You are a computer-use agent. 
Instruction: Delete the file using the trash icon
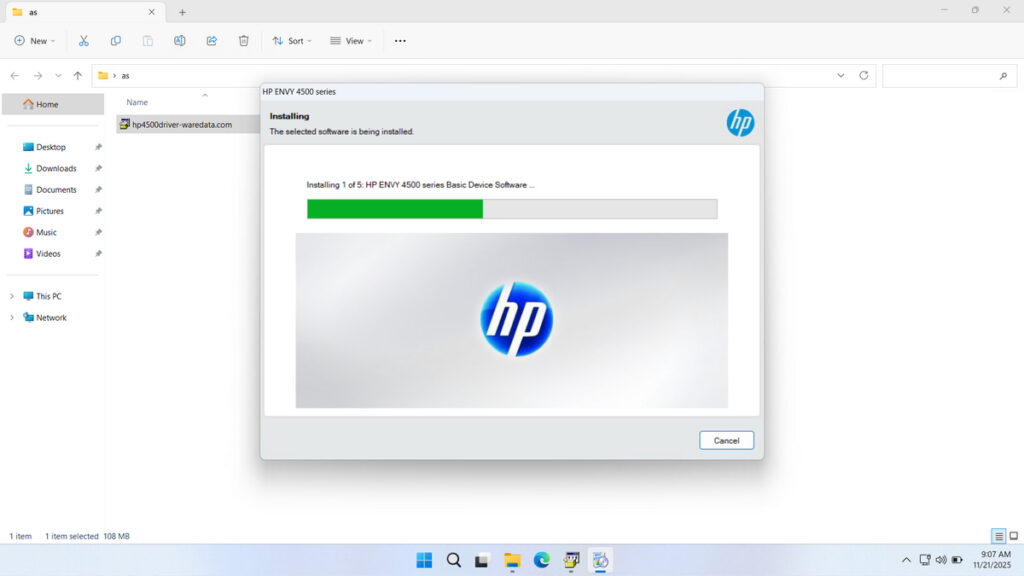click(243, 40)
